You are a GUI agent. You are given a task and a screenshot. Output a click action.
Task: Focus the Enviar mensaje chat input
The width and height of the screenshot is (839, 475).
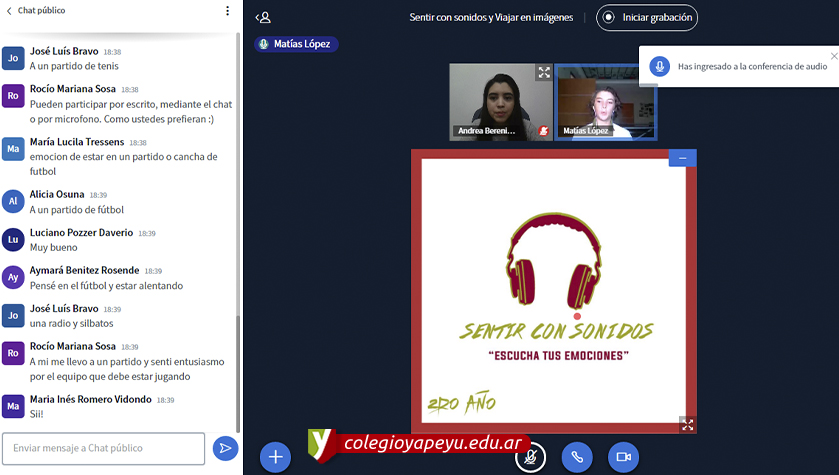(103, 448)
